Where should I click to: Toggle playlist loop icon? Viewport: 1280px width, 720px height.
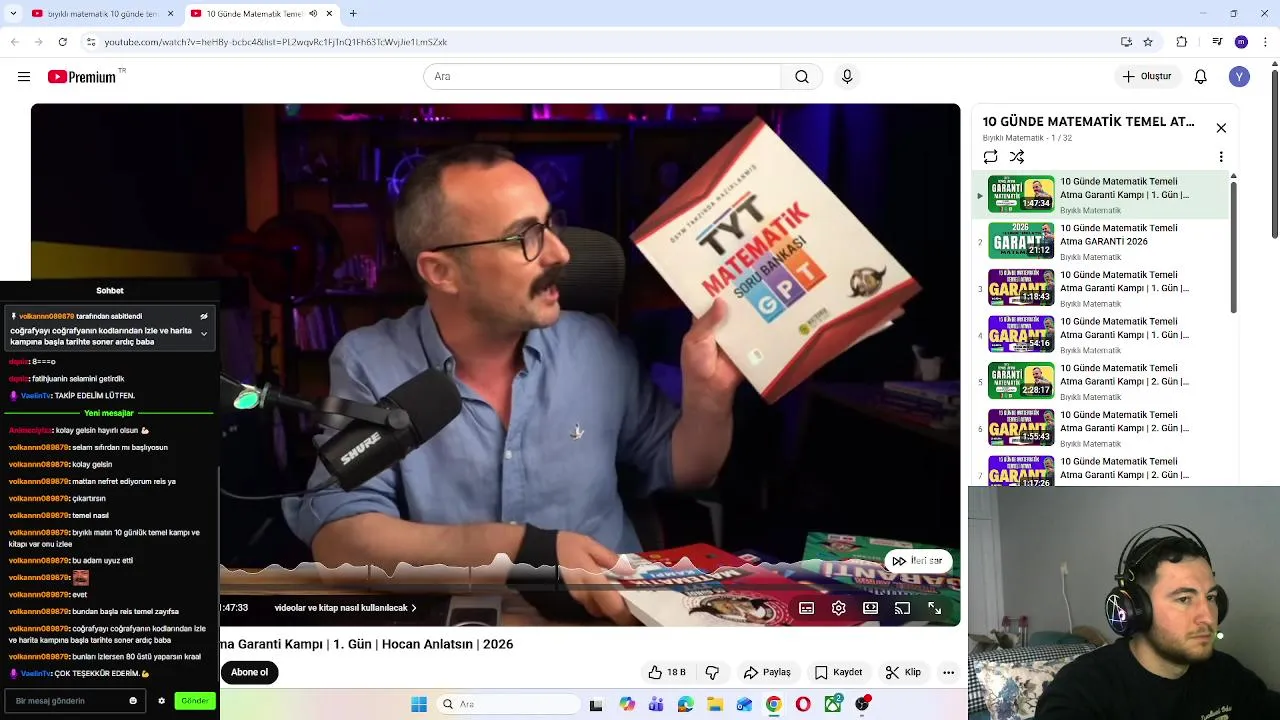[x=990, y=157]
